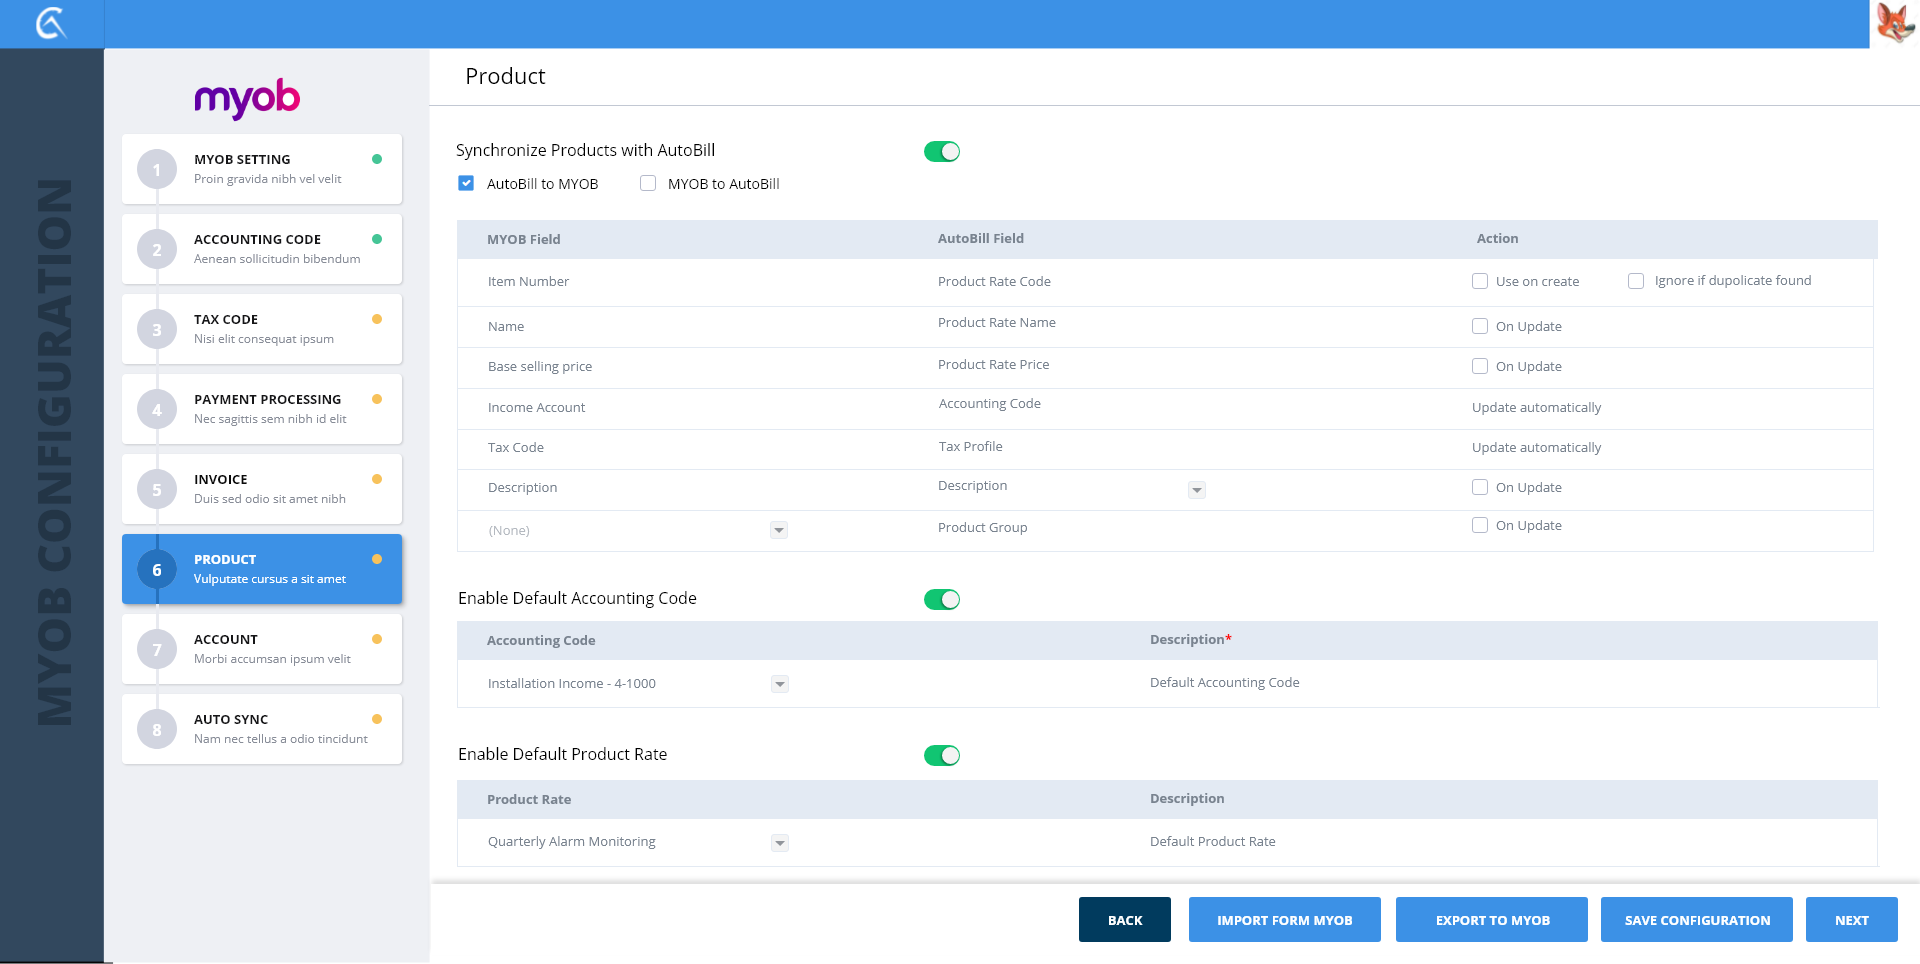Image resolution: width=1920 pixels, height=964 pixels.
Task: Click the step 1 circle for MYOB Setting
Action: click(157, 170)
